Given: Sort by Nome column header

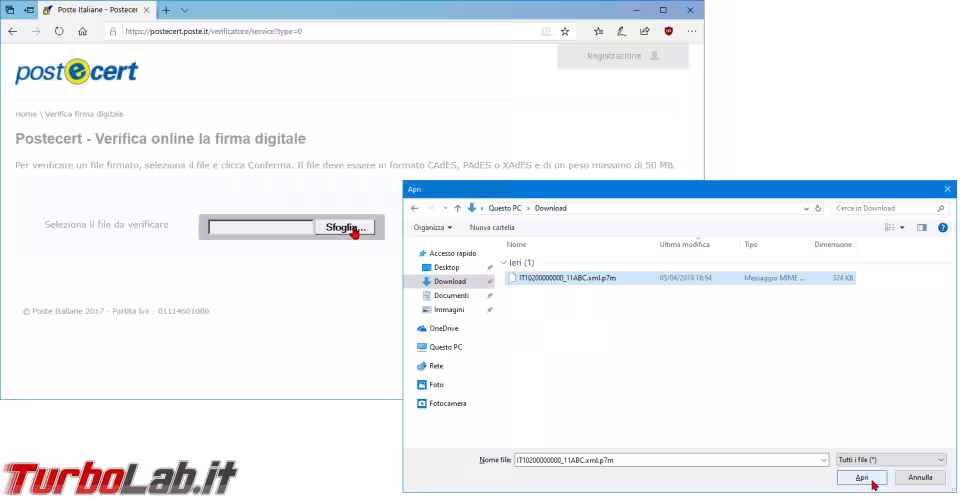Looking at the screenshot, I should 516,244.
